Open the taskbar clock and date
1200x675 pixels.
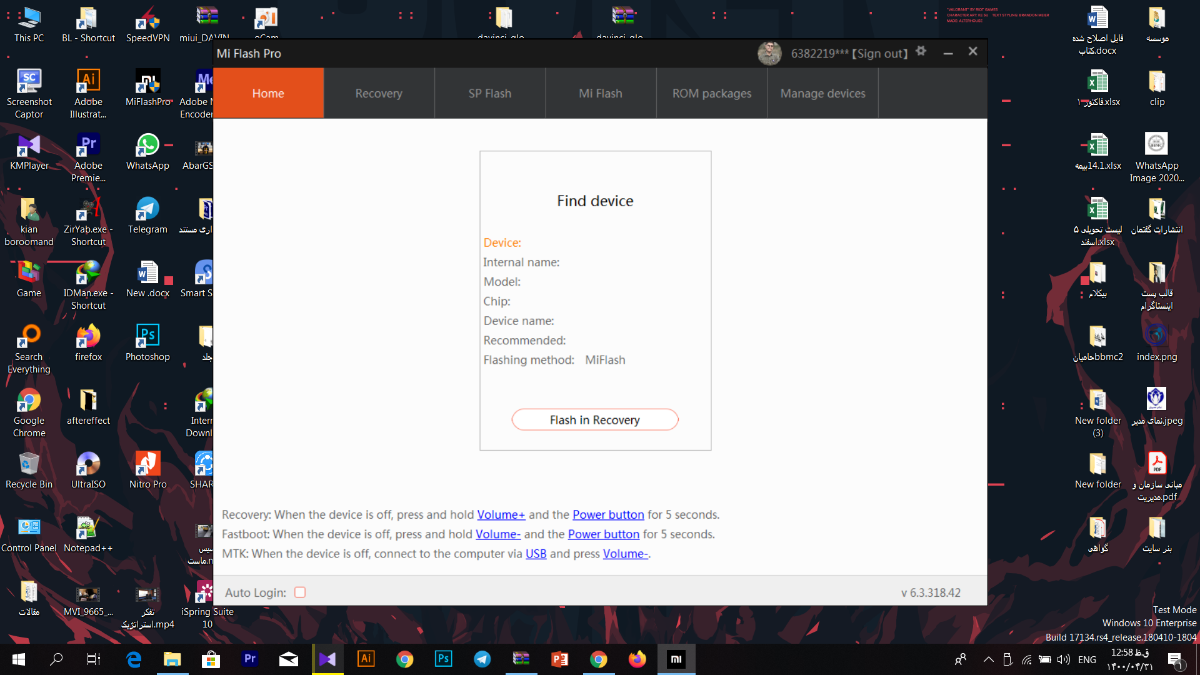[x=1130, y=659]
